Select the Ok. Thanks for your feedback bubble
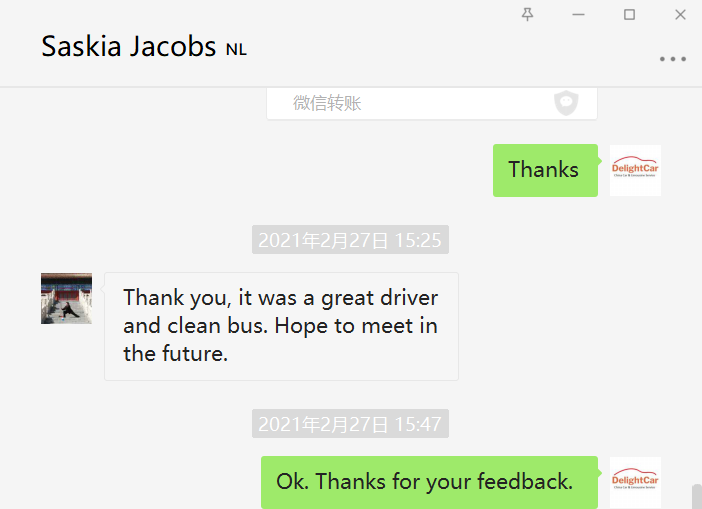Screen dimensions: 702x509 [x=429, y=482]
